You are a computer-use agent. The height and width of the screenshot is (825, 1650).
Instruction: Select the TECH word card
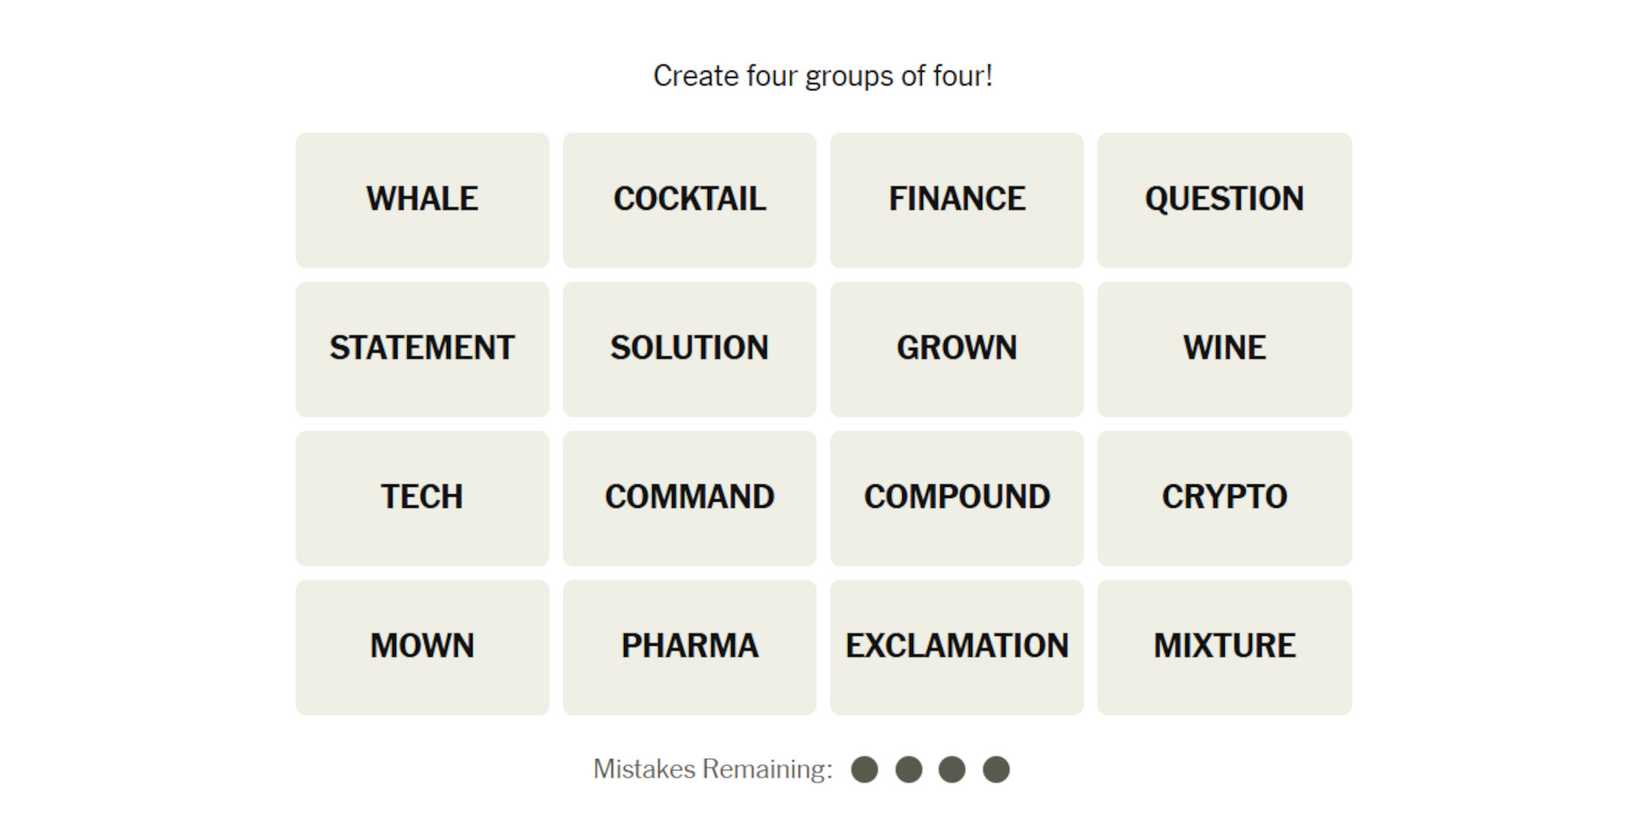click(422, 498)
